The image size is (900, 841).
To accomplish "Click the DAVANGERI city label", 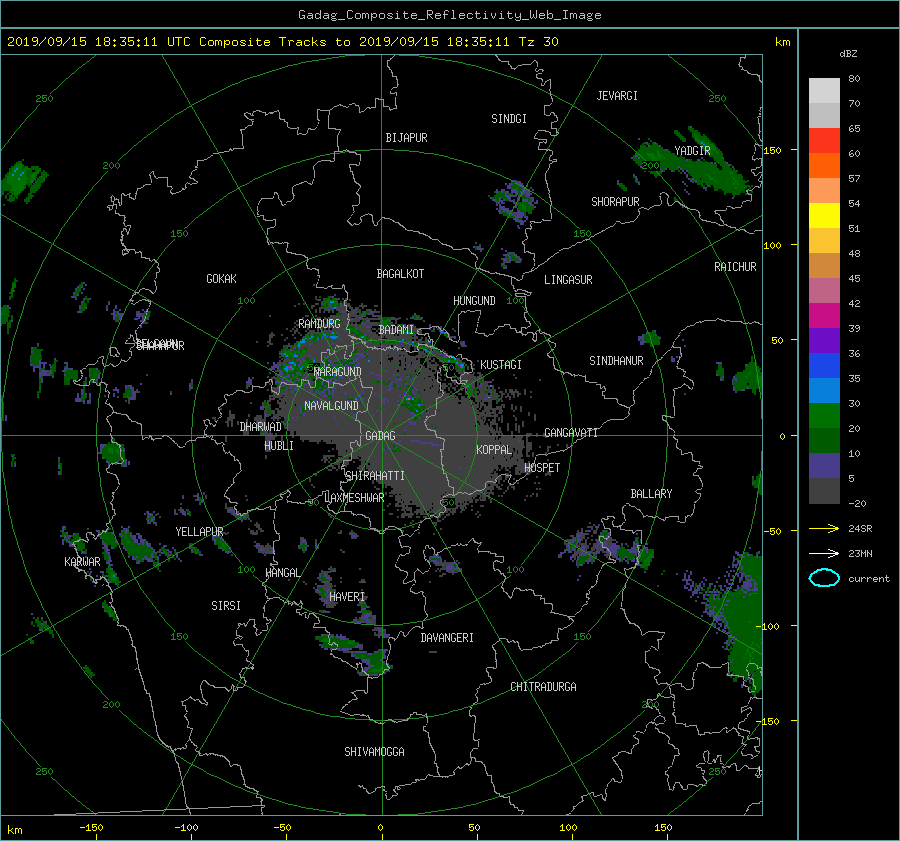I will point(447,638).
